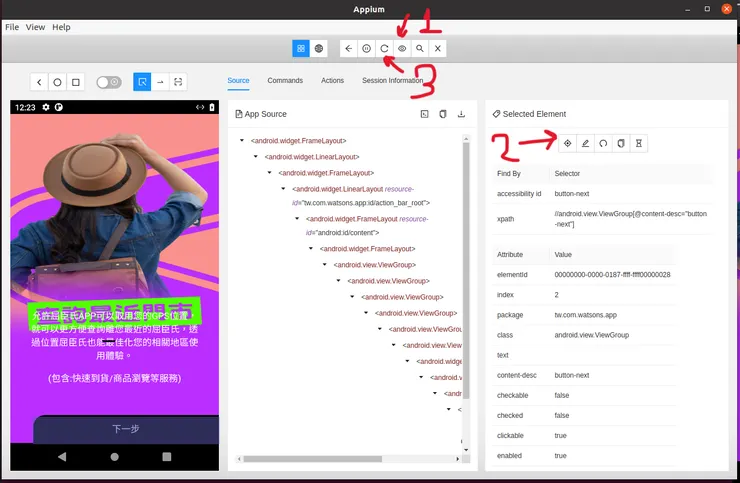
Task: Collapse the android:id/content FrameLayout node
Action: pyautogui.click(x=297, y=219)
